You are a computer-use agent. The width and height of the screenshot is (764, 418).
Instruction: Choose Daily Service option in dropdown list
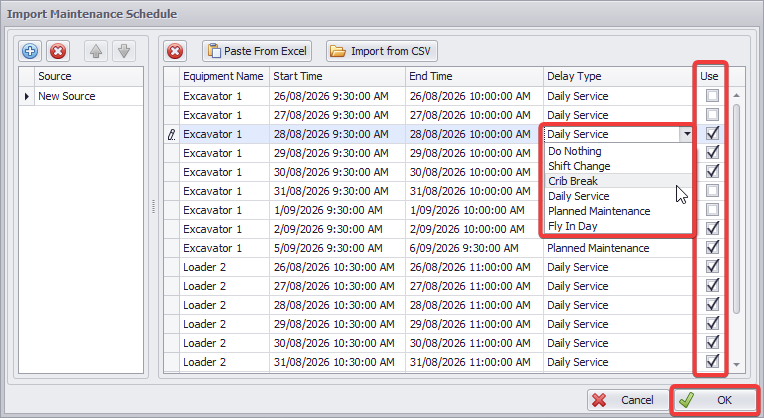click(618, 196)
